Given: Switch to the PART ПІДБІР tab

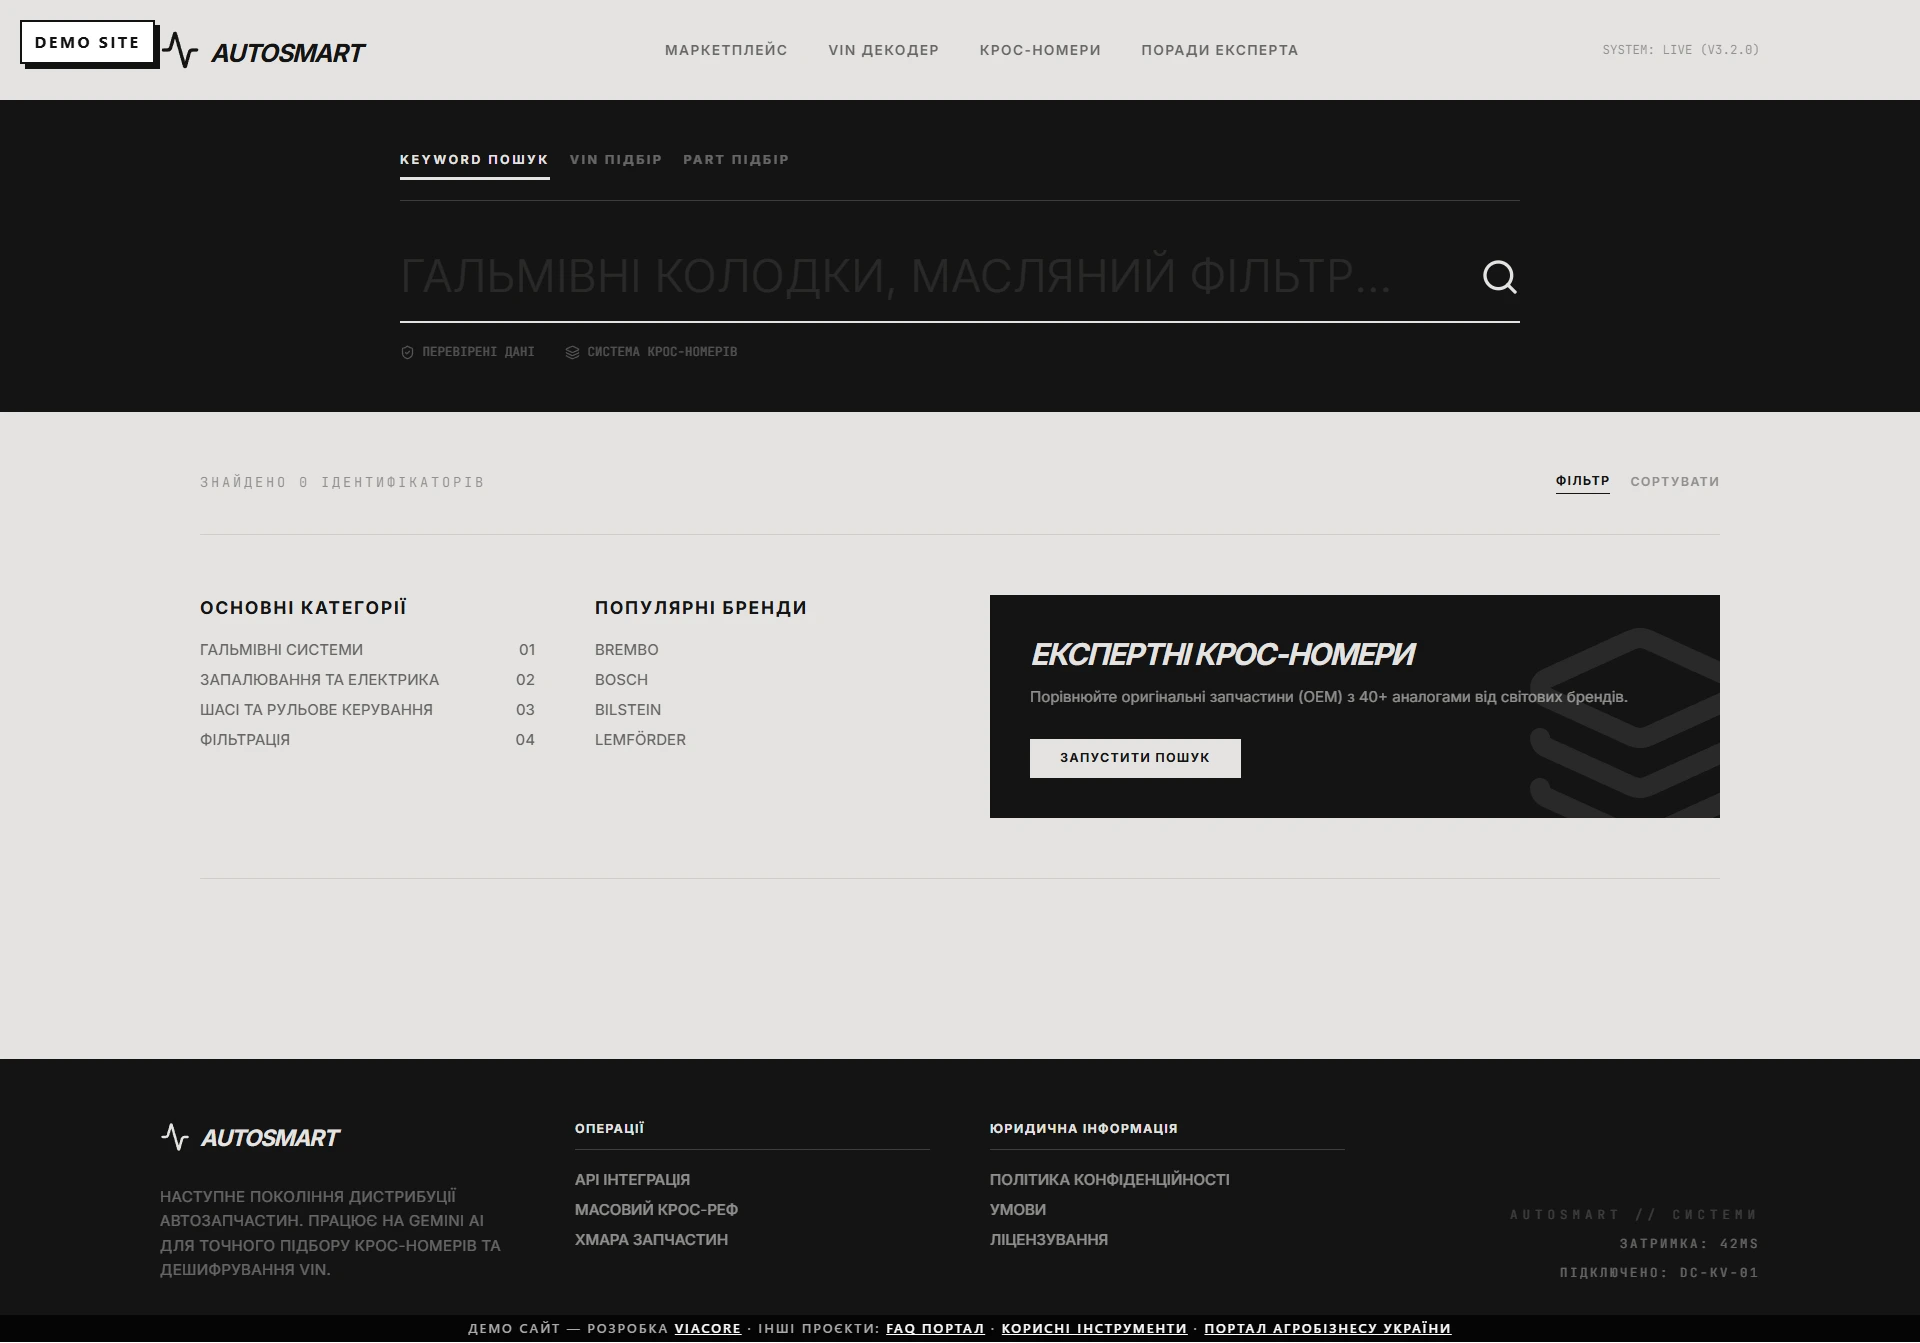Looking at the screenshot, I should point(736,160).
